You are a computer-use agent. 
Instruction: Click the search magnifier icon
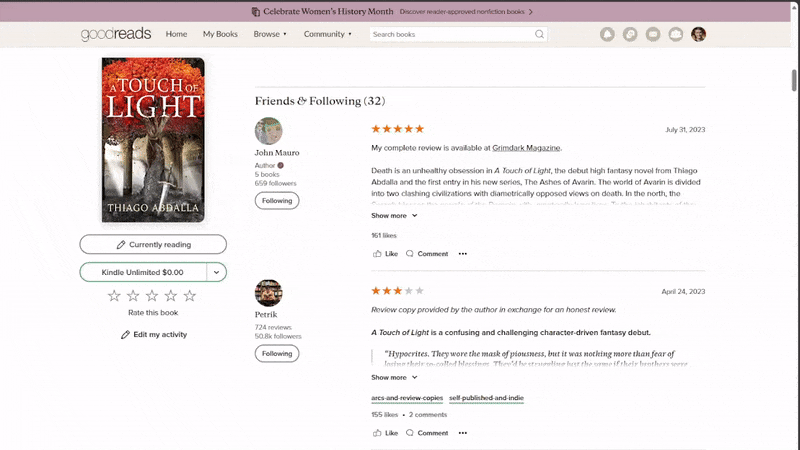click(539, 34)
